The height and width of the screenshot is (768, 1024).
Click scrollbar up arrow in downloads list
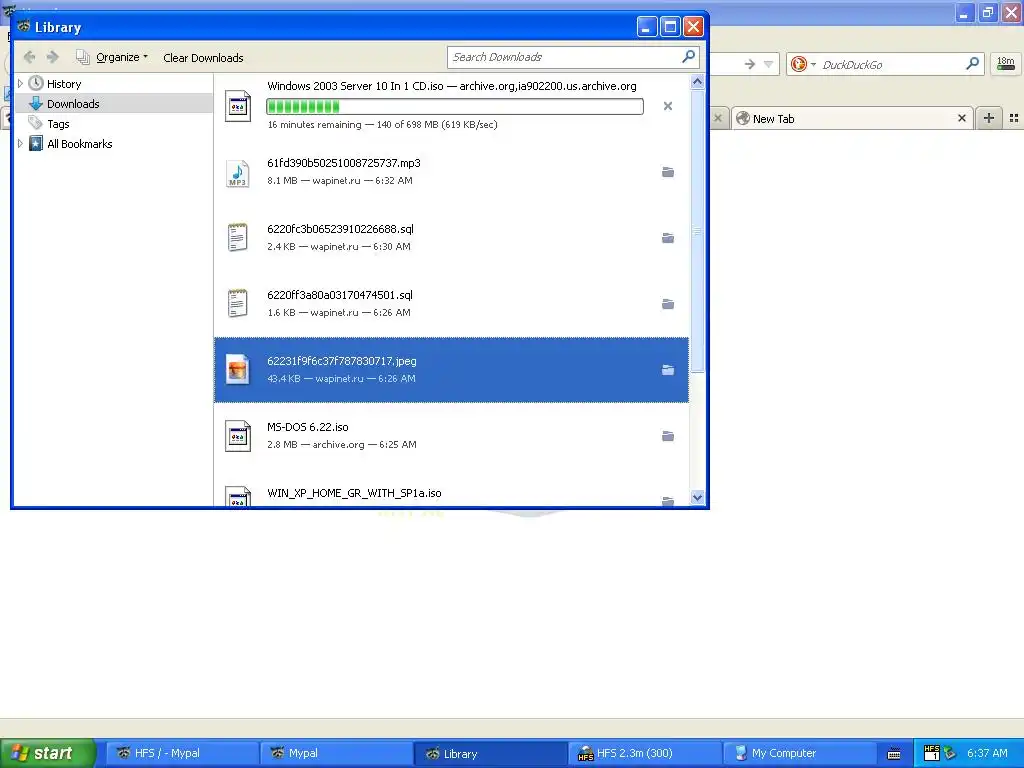697,82
